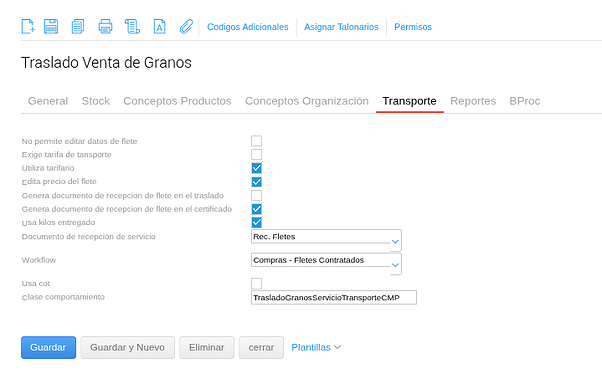
Task: Click the printer icon
Action: tap(105, 26)
